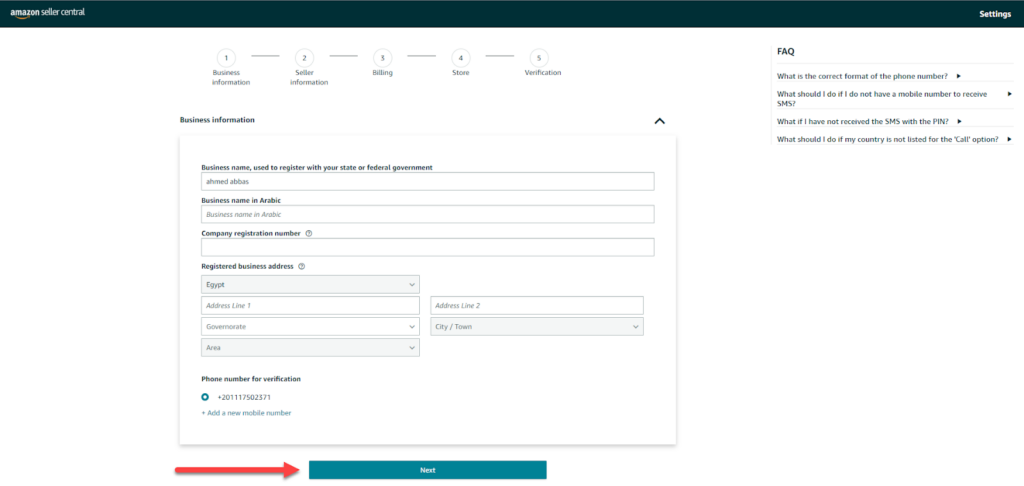Image resolution: width=1024 pixels, height=486 pixels.
Task: Click the Address Line 2 field
Action: click(537, 306)
